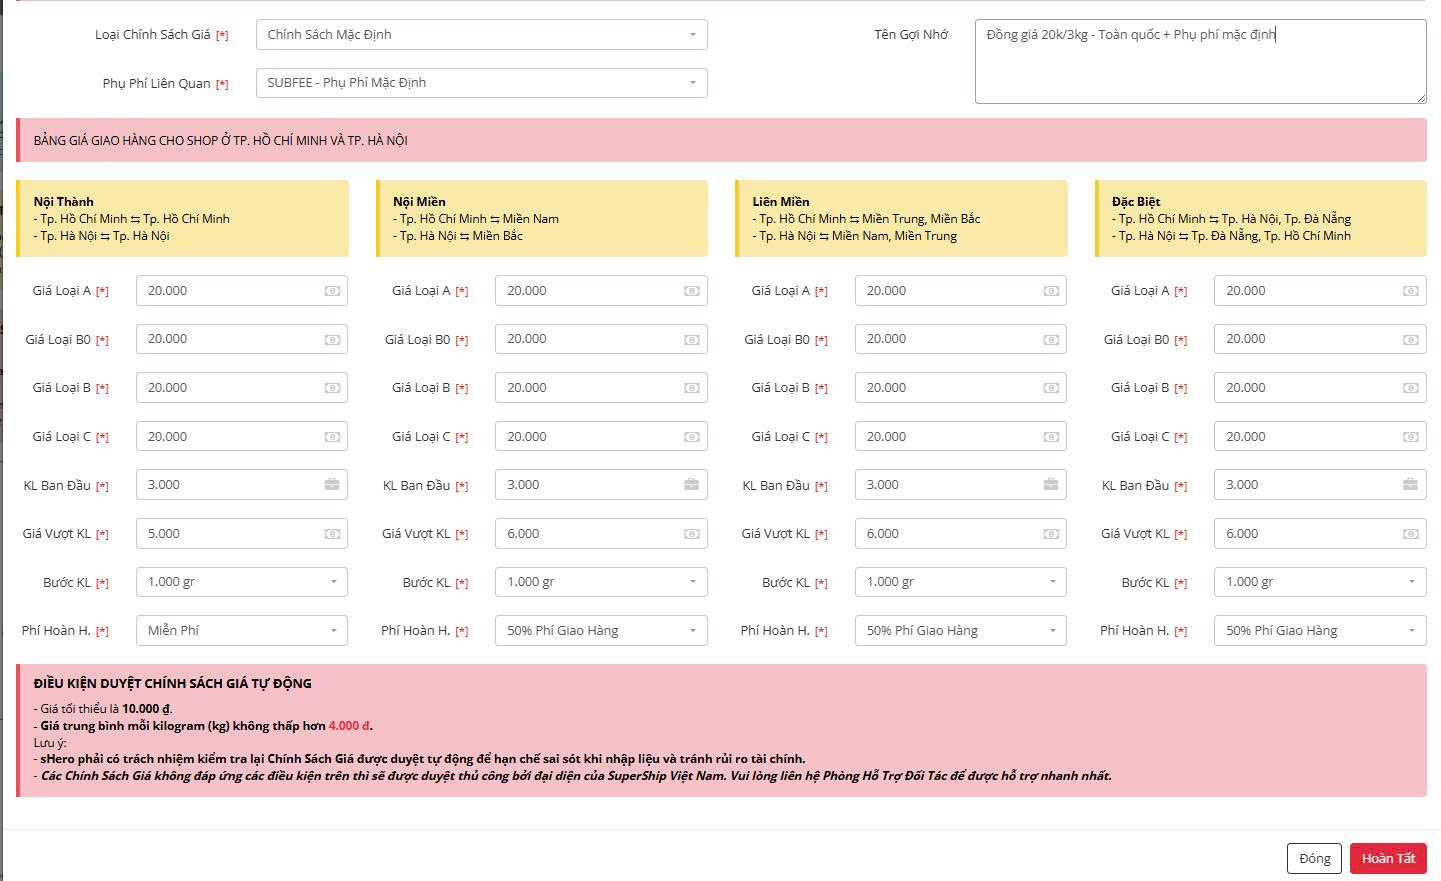Open Phụ Phí Liên Quan dropdown
Viewport: 1441px width, 881px height.
(481, 83)
